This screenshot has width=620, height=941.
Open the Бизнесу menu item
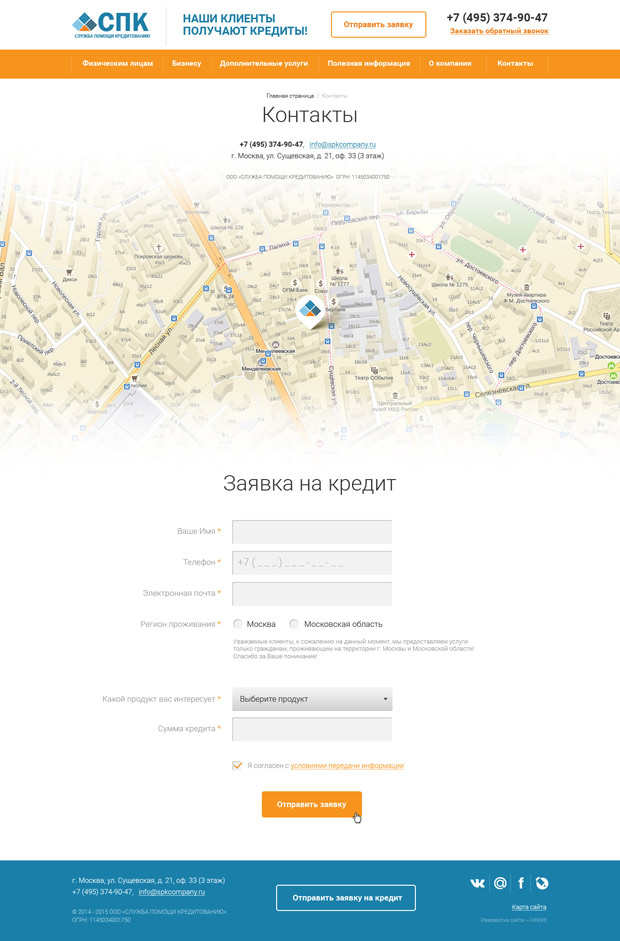click(x=187, y=63)
